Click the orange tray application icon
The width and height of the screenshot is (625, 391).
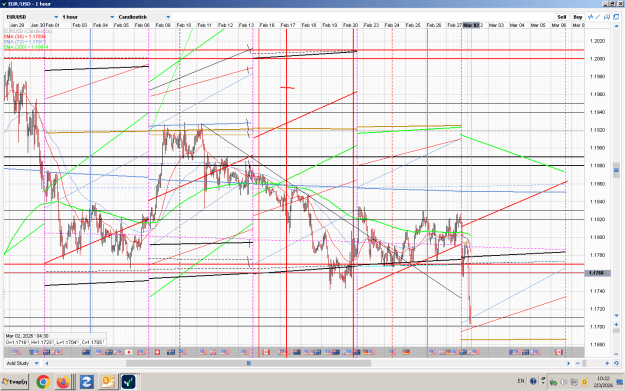pos(584,382)
